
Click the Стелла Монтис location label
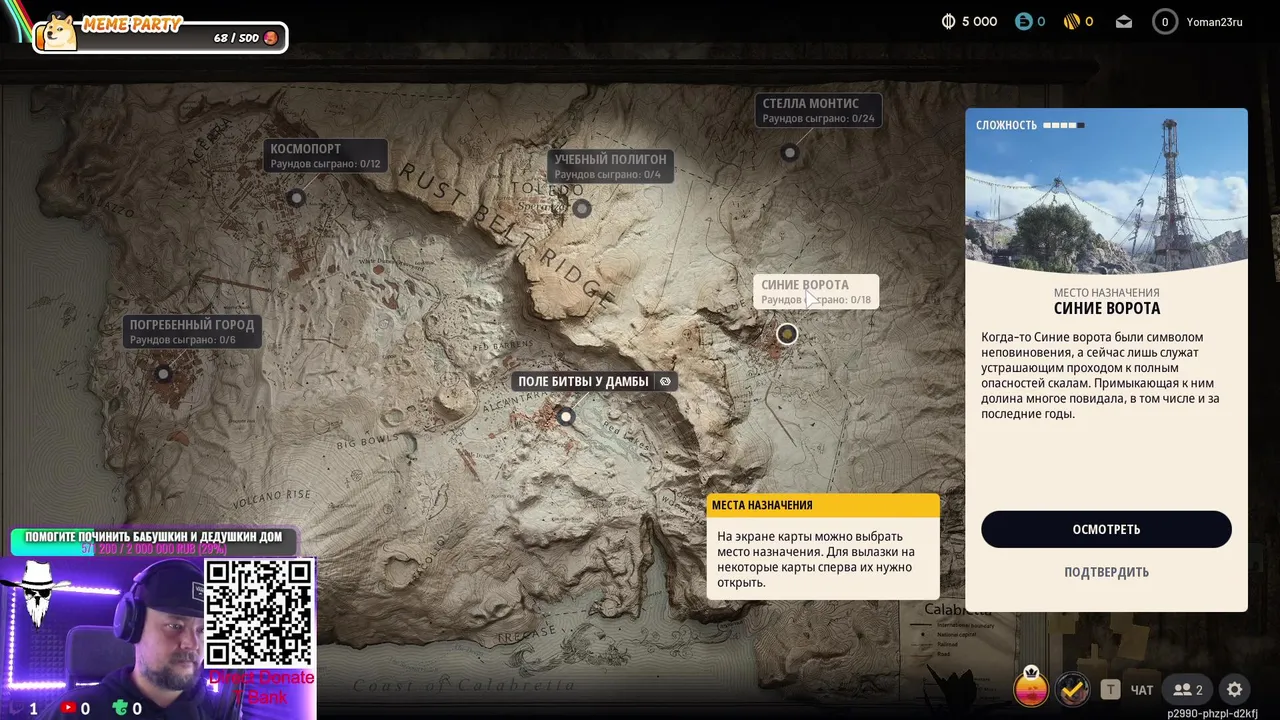pyautogui.click(x=819, y=110)
